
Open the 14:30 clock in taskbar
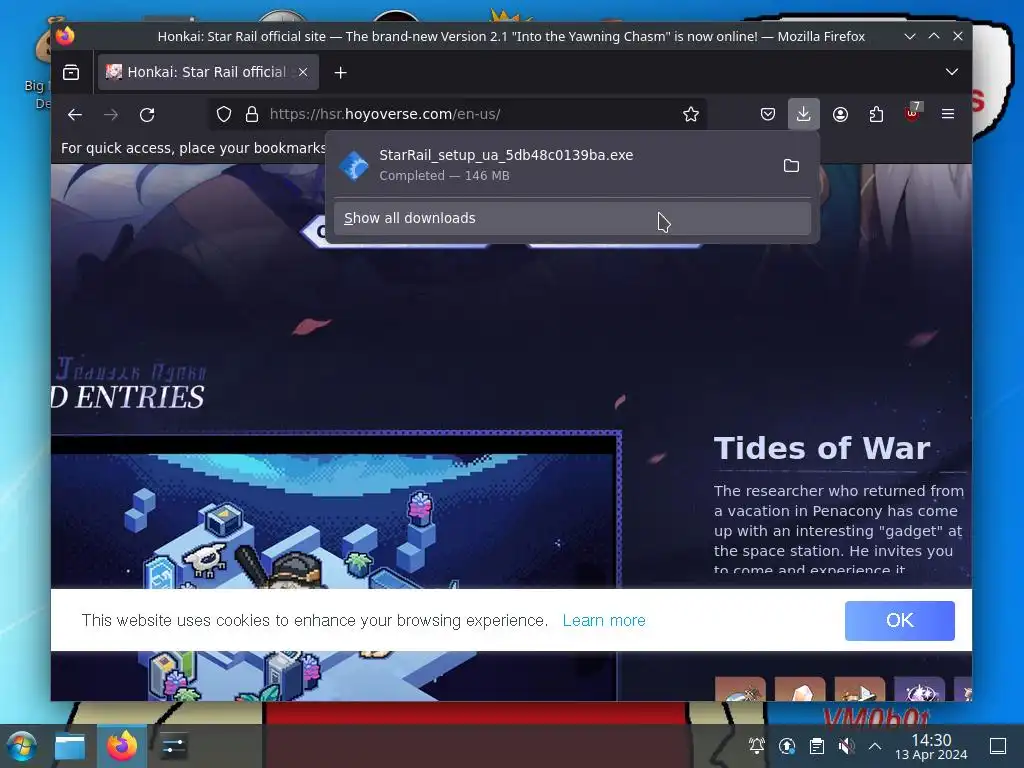click(x=931, y=746)
